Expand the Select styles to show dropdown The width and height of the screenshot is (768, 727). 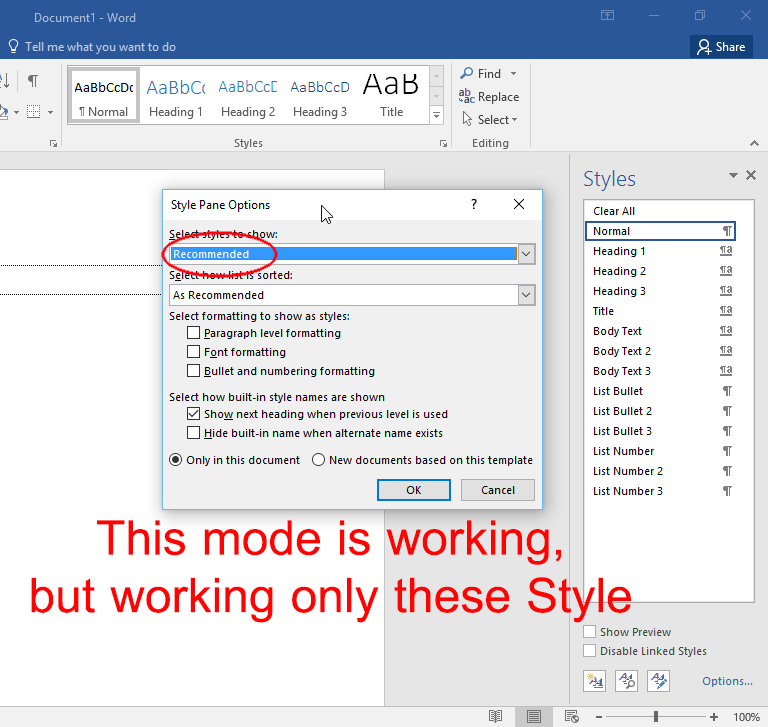526,254
